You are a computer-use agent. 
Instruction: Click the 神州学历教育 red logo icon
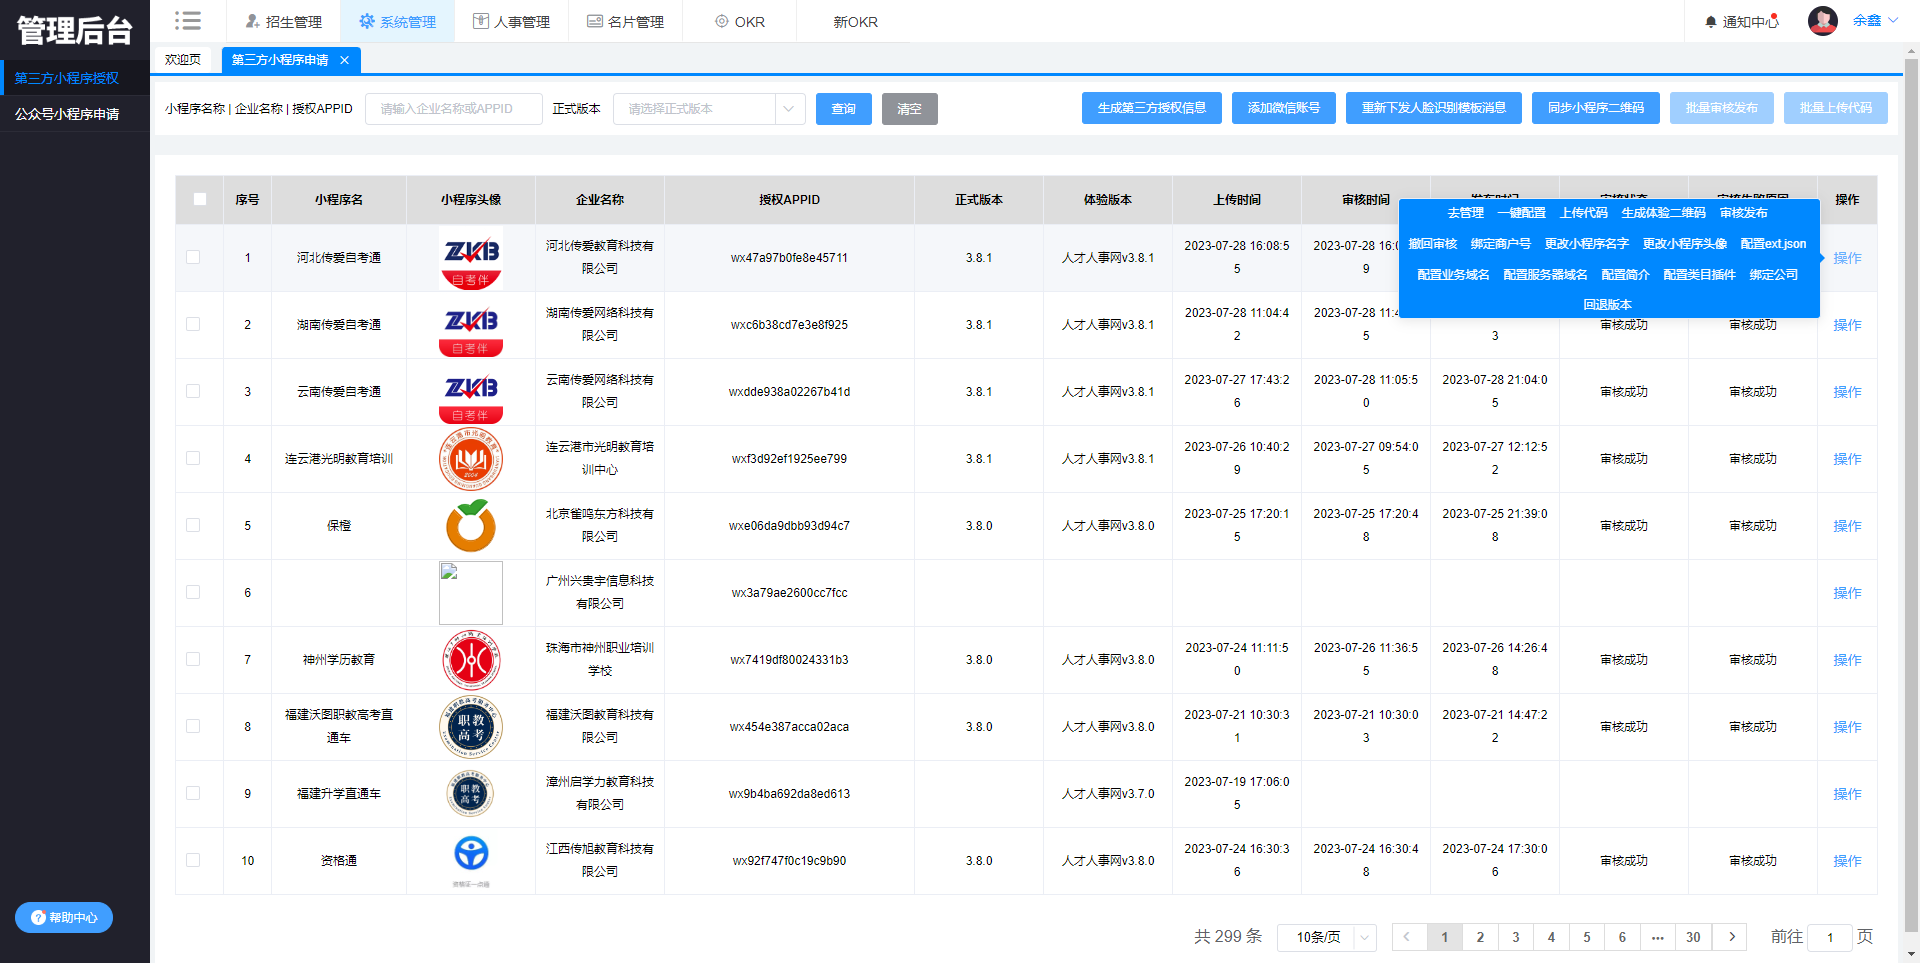click(x=471, y=660)
